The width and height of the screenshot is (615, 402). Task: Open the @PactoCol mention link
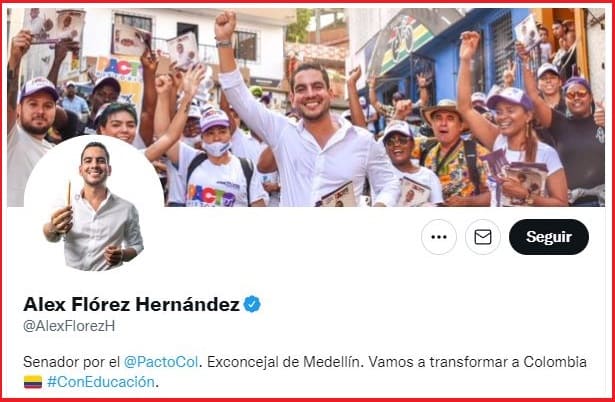click(161, 362)
